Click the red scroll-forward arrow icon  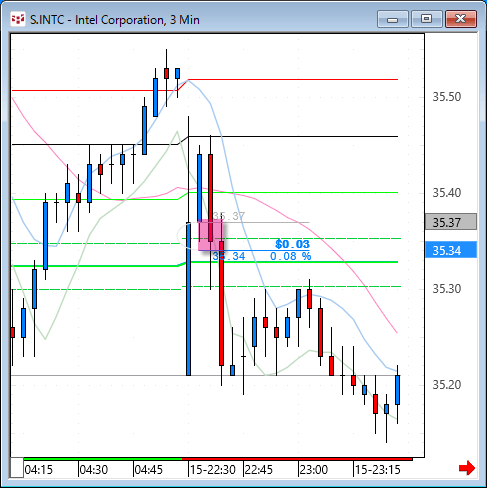(x=466, y=468)
